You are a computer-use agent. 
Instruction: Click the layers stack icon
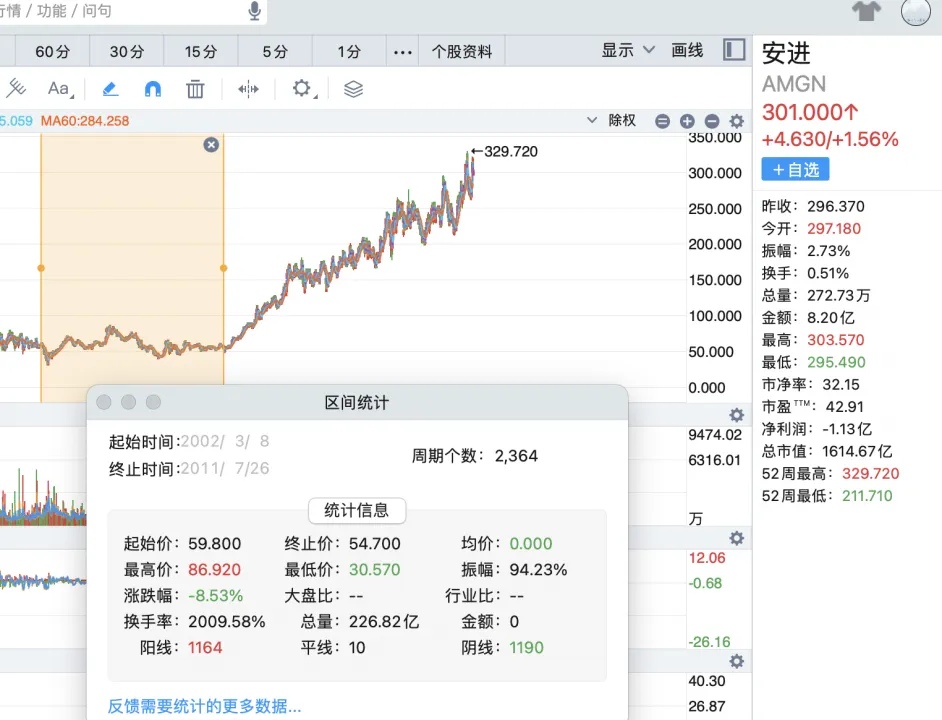coord(353,89)
